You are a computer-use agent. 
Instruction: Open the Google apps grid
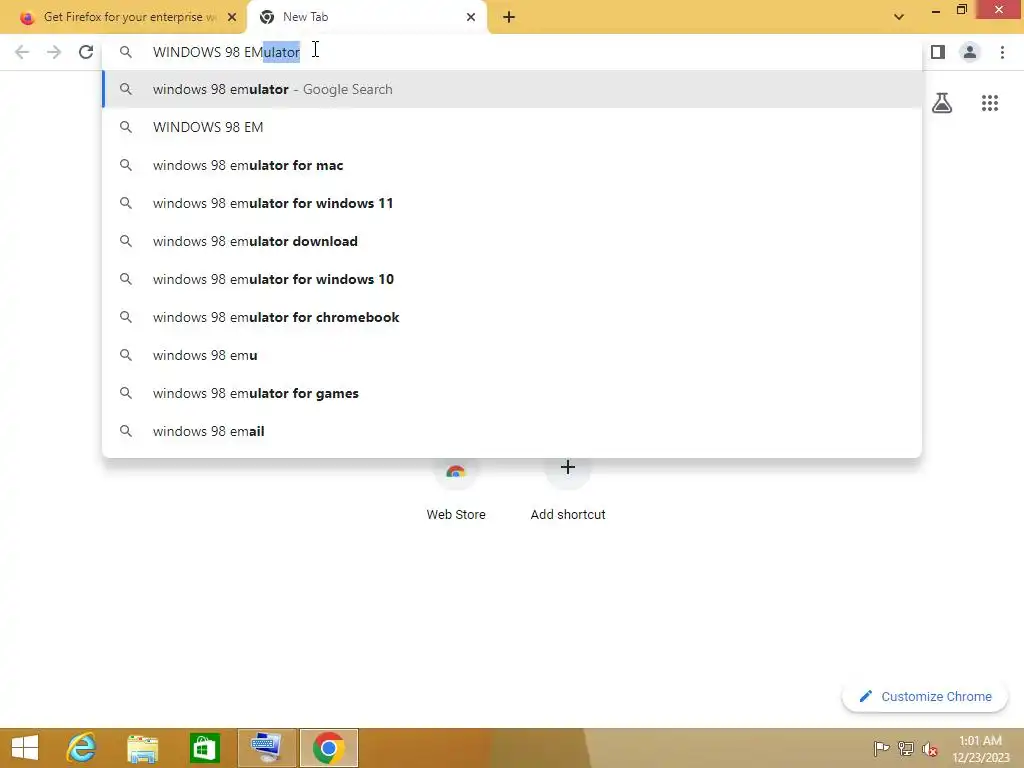(990, 103)
